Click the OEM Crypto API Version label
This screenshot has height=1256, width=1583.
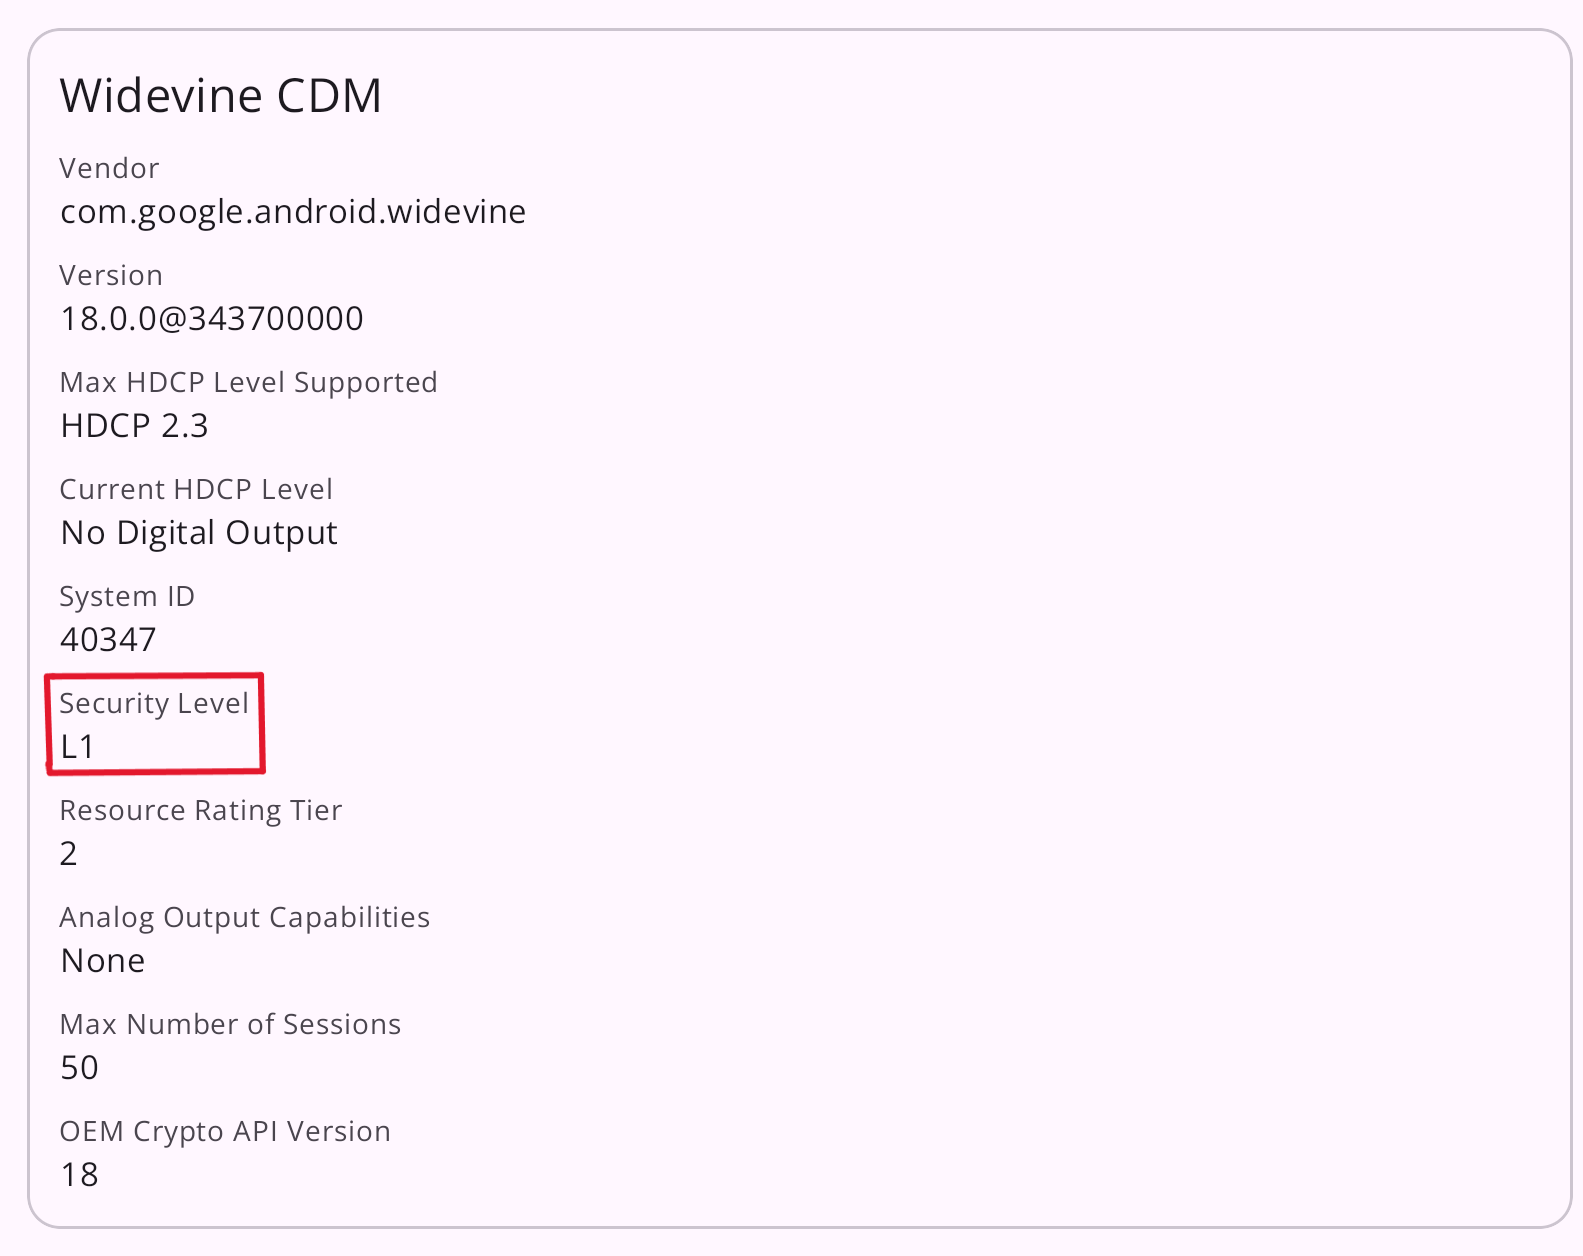225,1131
